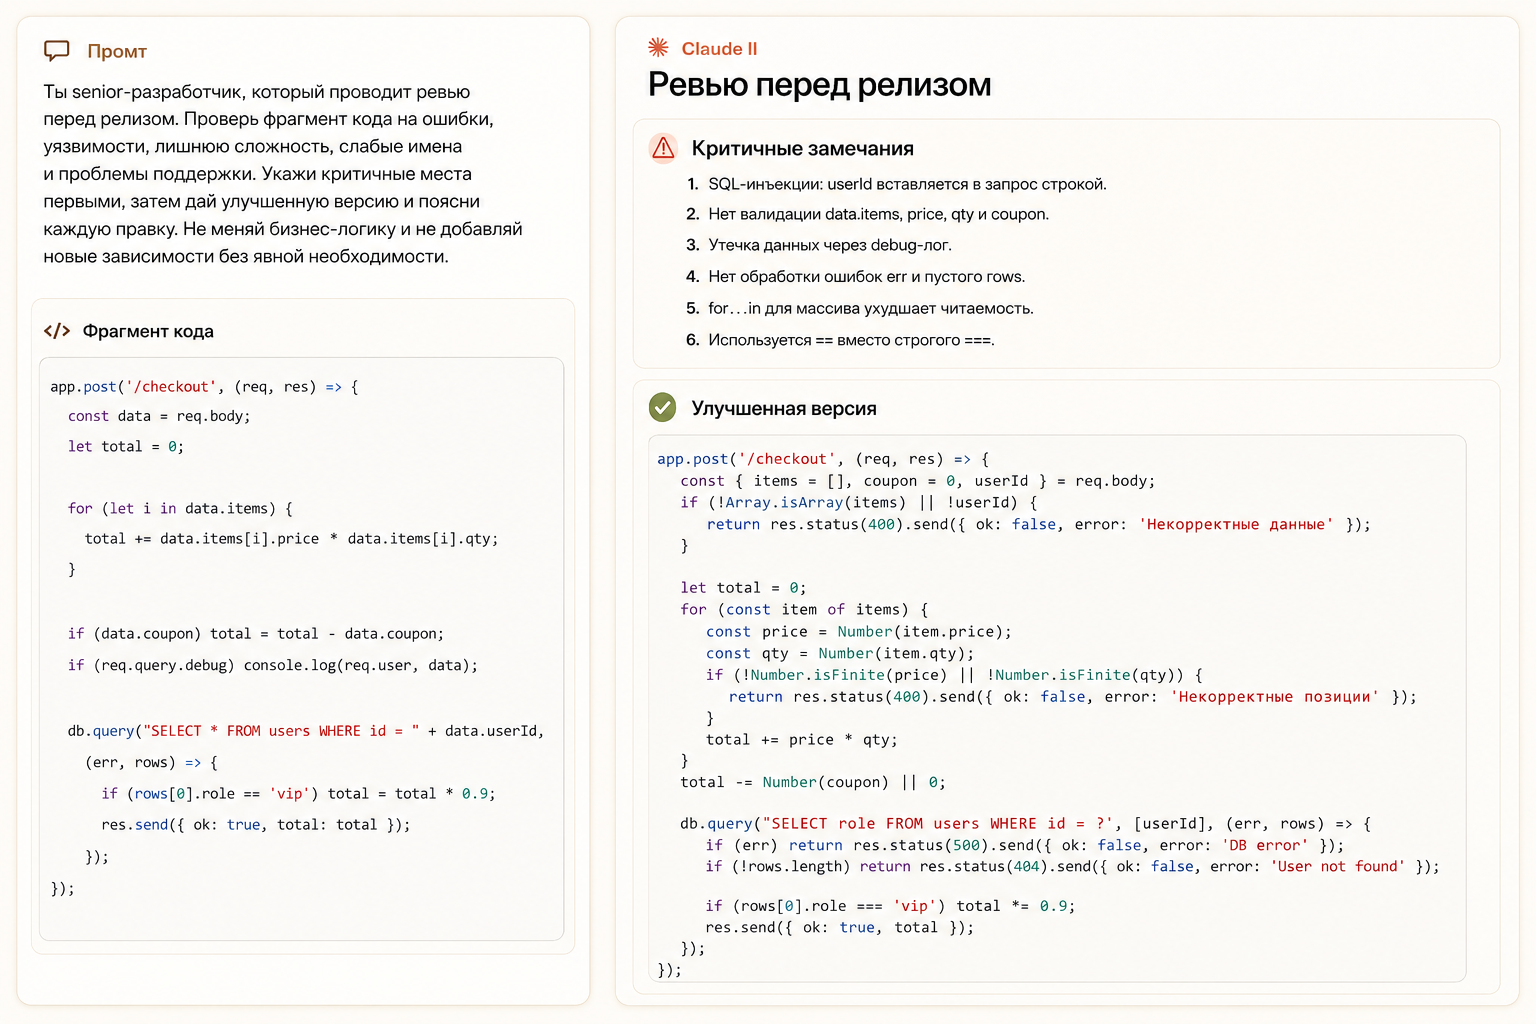
Task: Click the Ревью перед релизом heading
Action: pyautogui.click(x=819, y=84)
